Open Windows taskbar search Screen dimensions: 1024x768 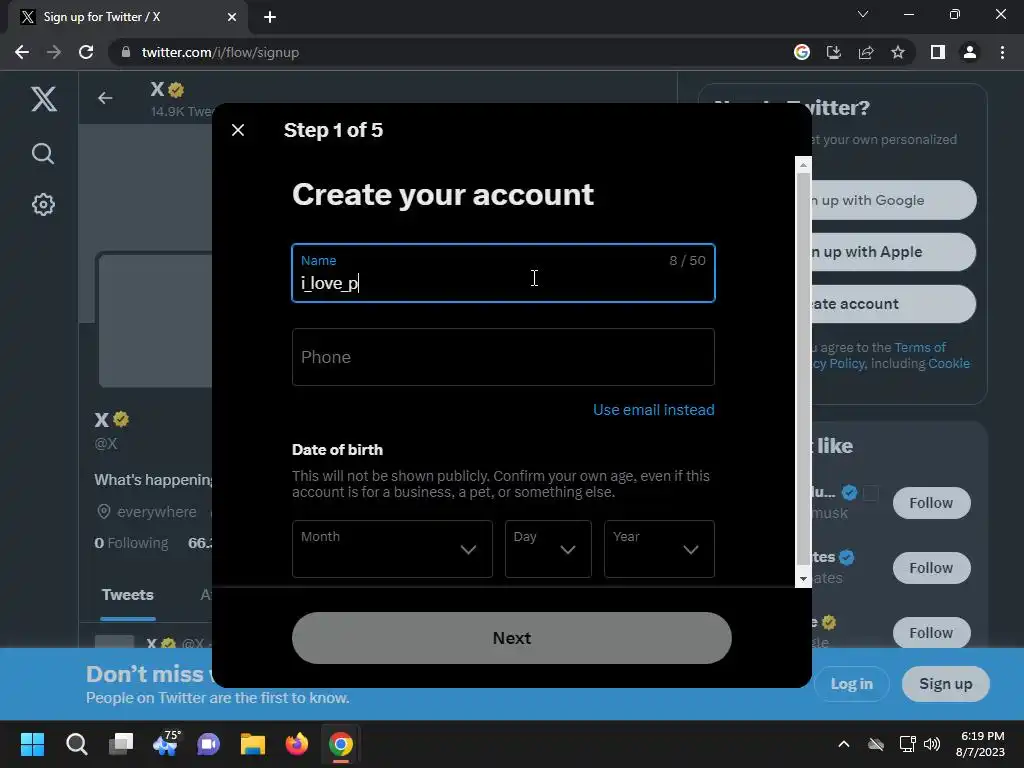76,744
